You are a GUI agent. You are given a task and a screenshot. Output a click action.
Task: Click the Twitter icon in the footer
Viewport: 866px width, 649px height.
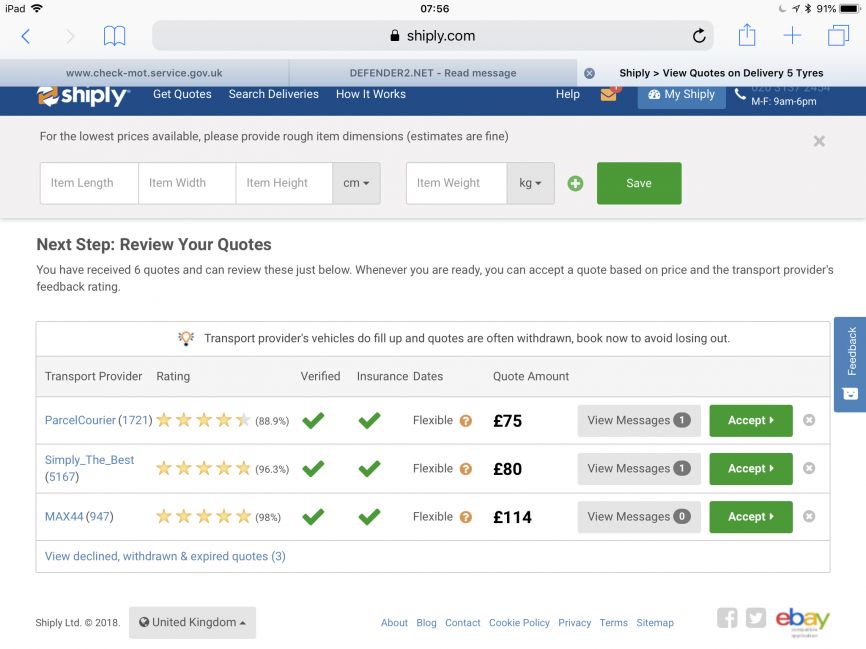point(756,618)
